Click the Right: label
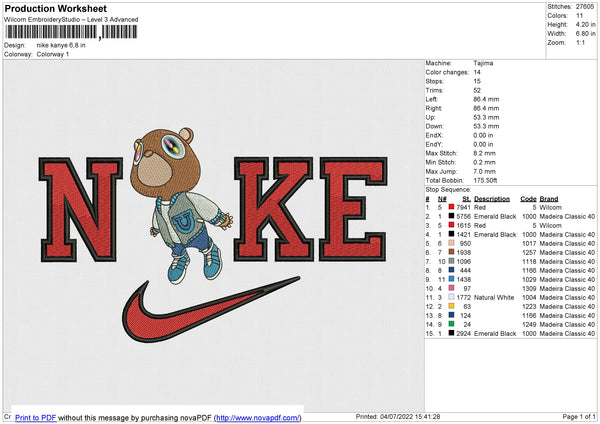This screenshot has height=424, width=600. tap(434, 109)
